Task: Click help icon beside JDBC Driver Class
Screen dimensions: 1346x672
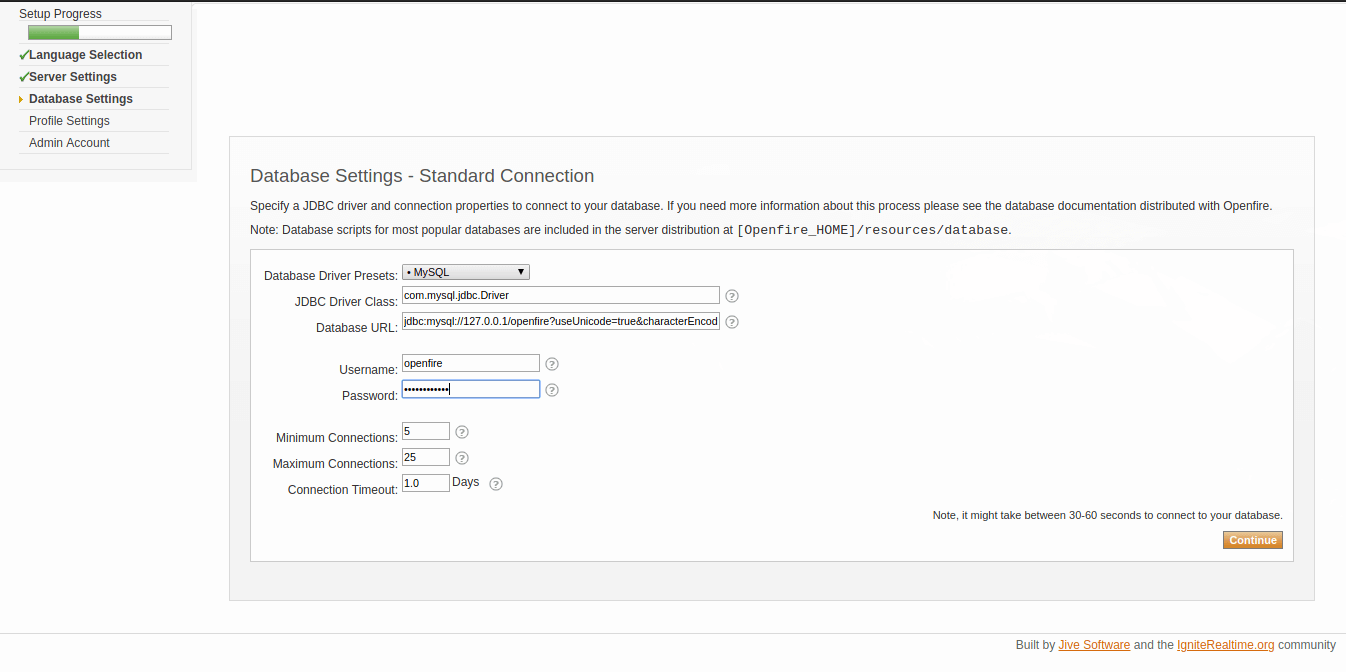Action: coord(732,296)
